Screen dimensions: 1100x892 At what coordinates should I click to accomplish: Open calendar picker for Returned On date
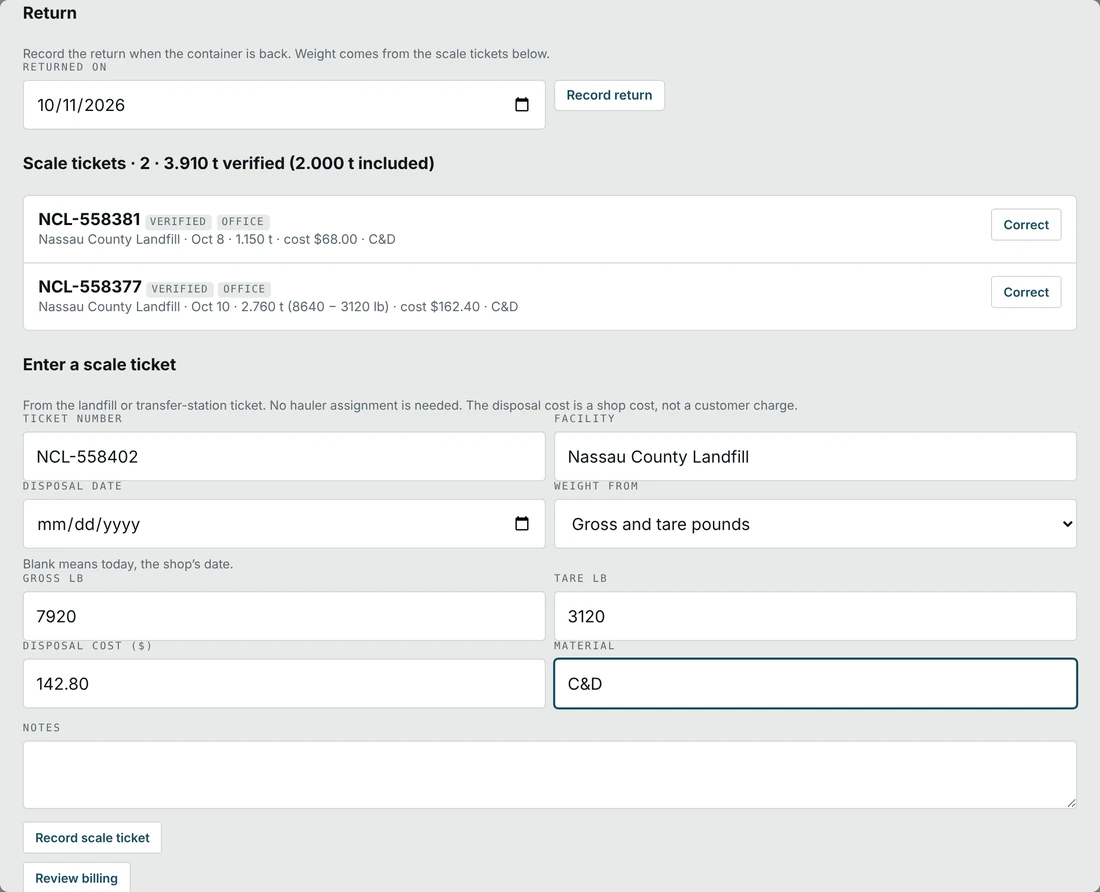coord(521,104)
